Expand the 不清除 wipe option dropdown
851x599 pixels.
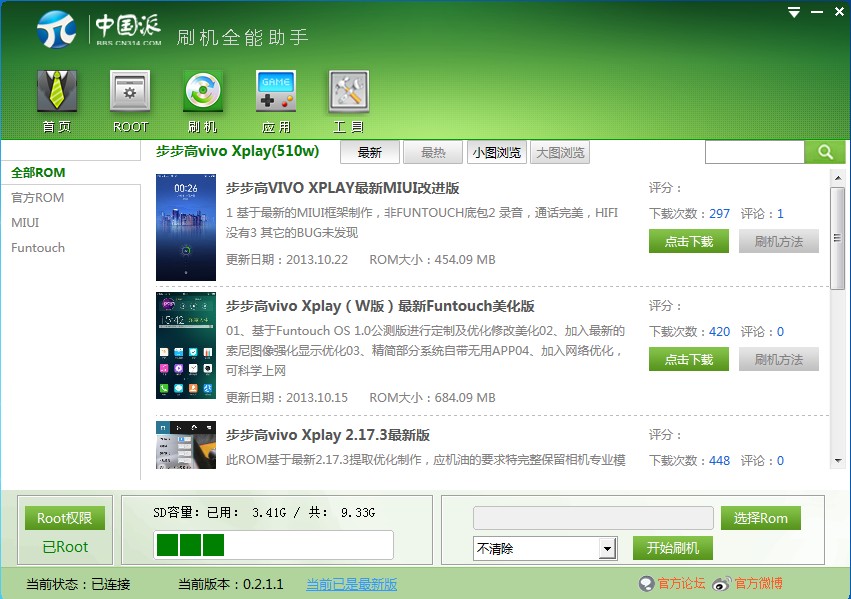click(x=608, y=549)
